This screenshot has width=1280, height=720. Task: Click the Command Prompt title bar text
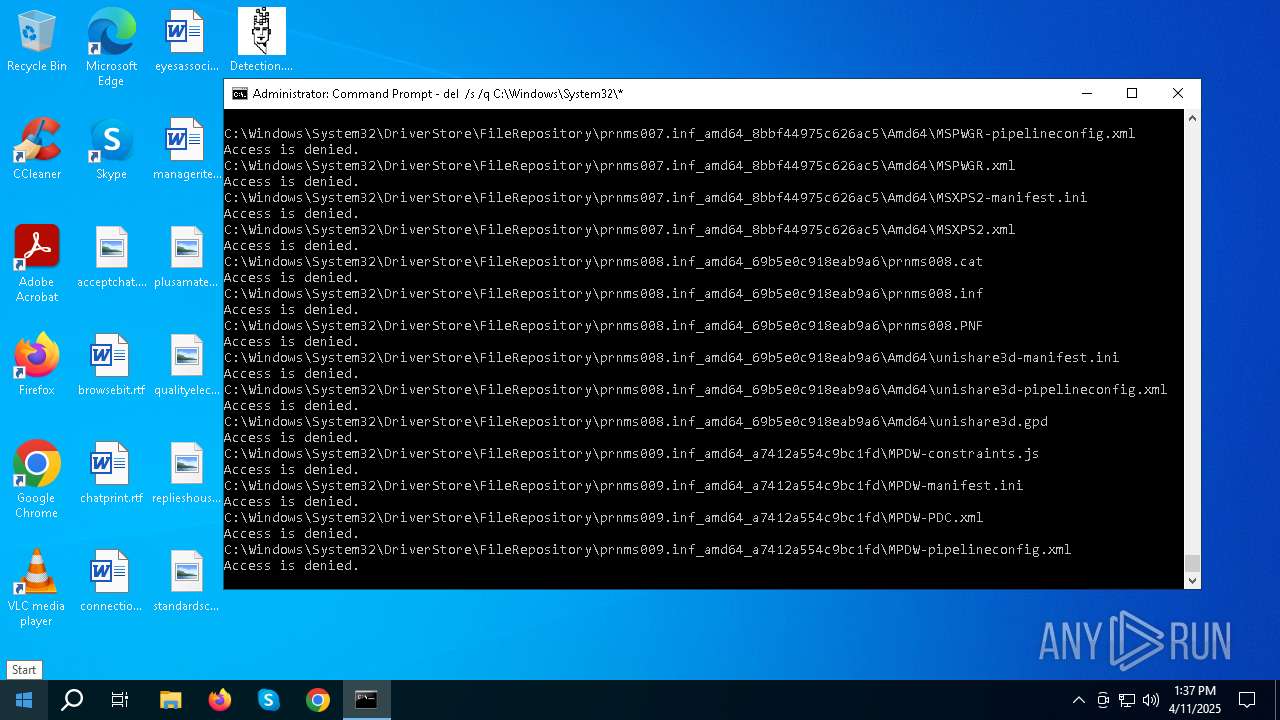pos(438,94)
